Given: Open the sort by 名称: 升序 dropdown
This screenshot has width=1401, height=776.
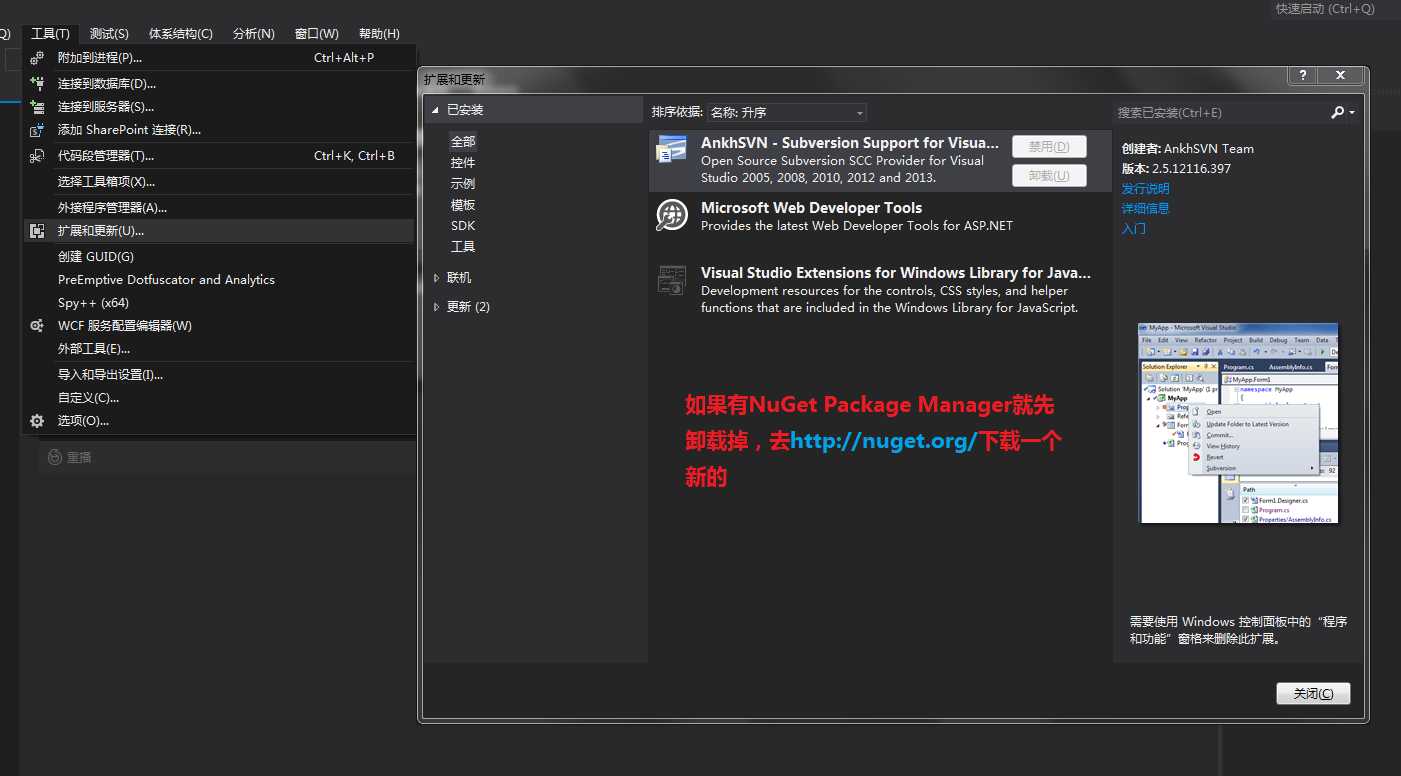Looking at the screenshot, I should click(x=786, y=113).
